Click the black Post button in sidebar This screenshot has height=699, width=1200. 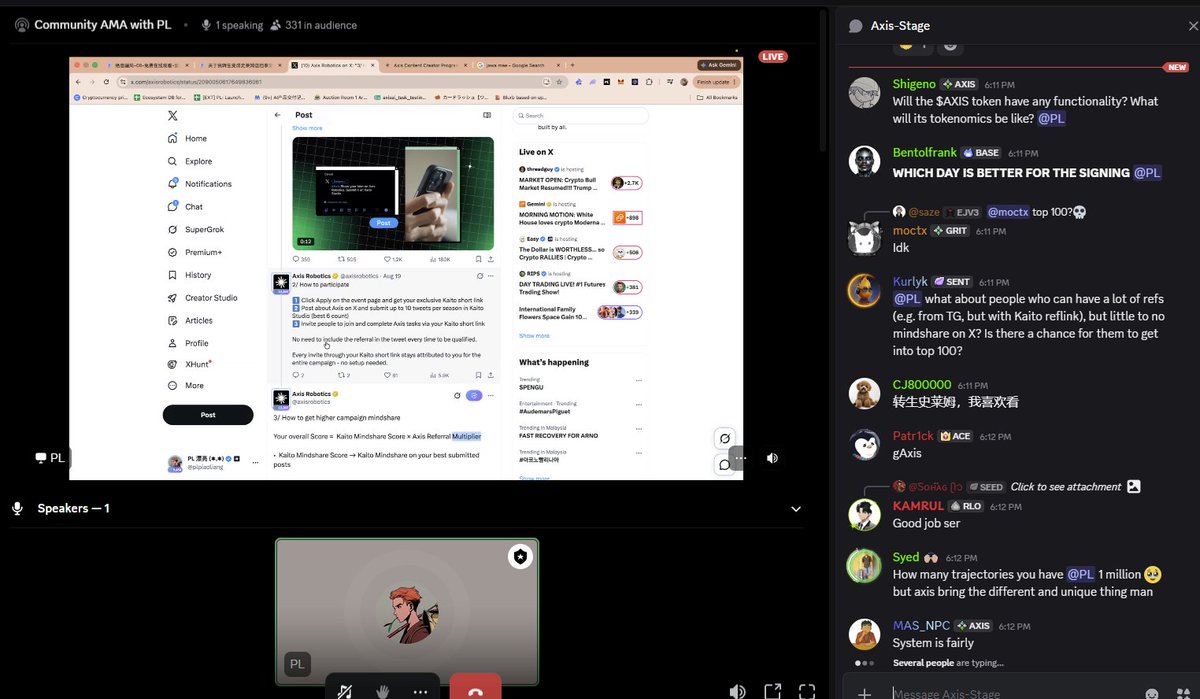coord(208,414)
